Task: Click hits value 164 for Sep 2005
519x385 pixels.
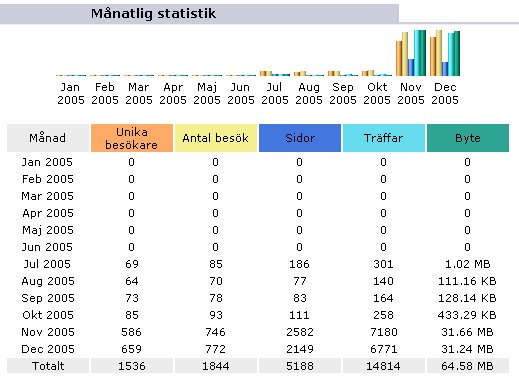Action: coord(383,298)
